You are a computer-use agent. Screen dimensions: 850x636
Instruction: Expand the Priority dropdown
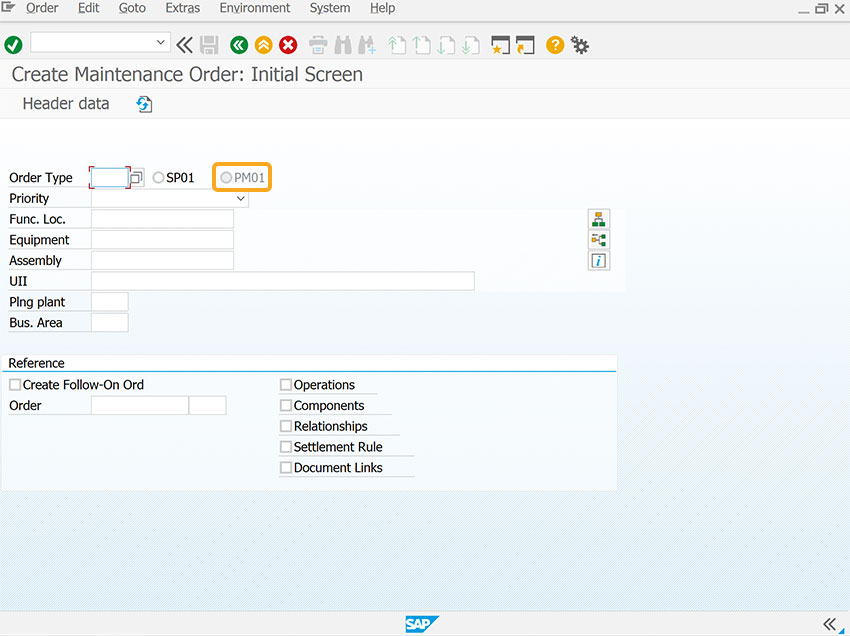(241, 198)
